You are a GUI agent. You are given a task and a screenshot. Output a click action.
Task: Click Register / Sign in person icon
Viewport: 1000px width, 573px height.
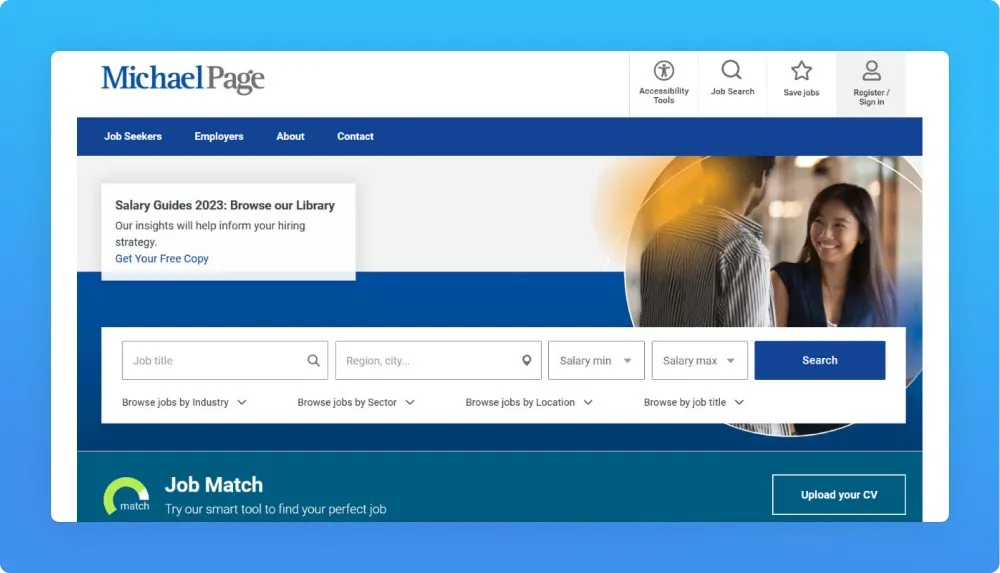tap(871, 70)
